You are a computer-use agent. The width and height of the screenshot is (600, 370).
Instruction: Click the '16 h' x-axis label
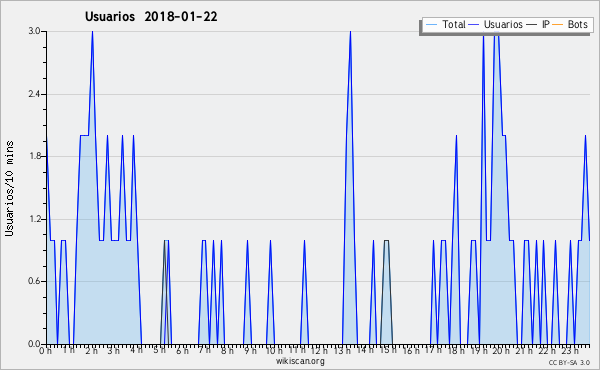(x=411, y=351)
